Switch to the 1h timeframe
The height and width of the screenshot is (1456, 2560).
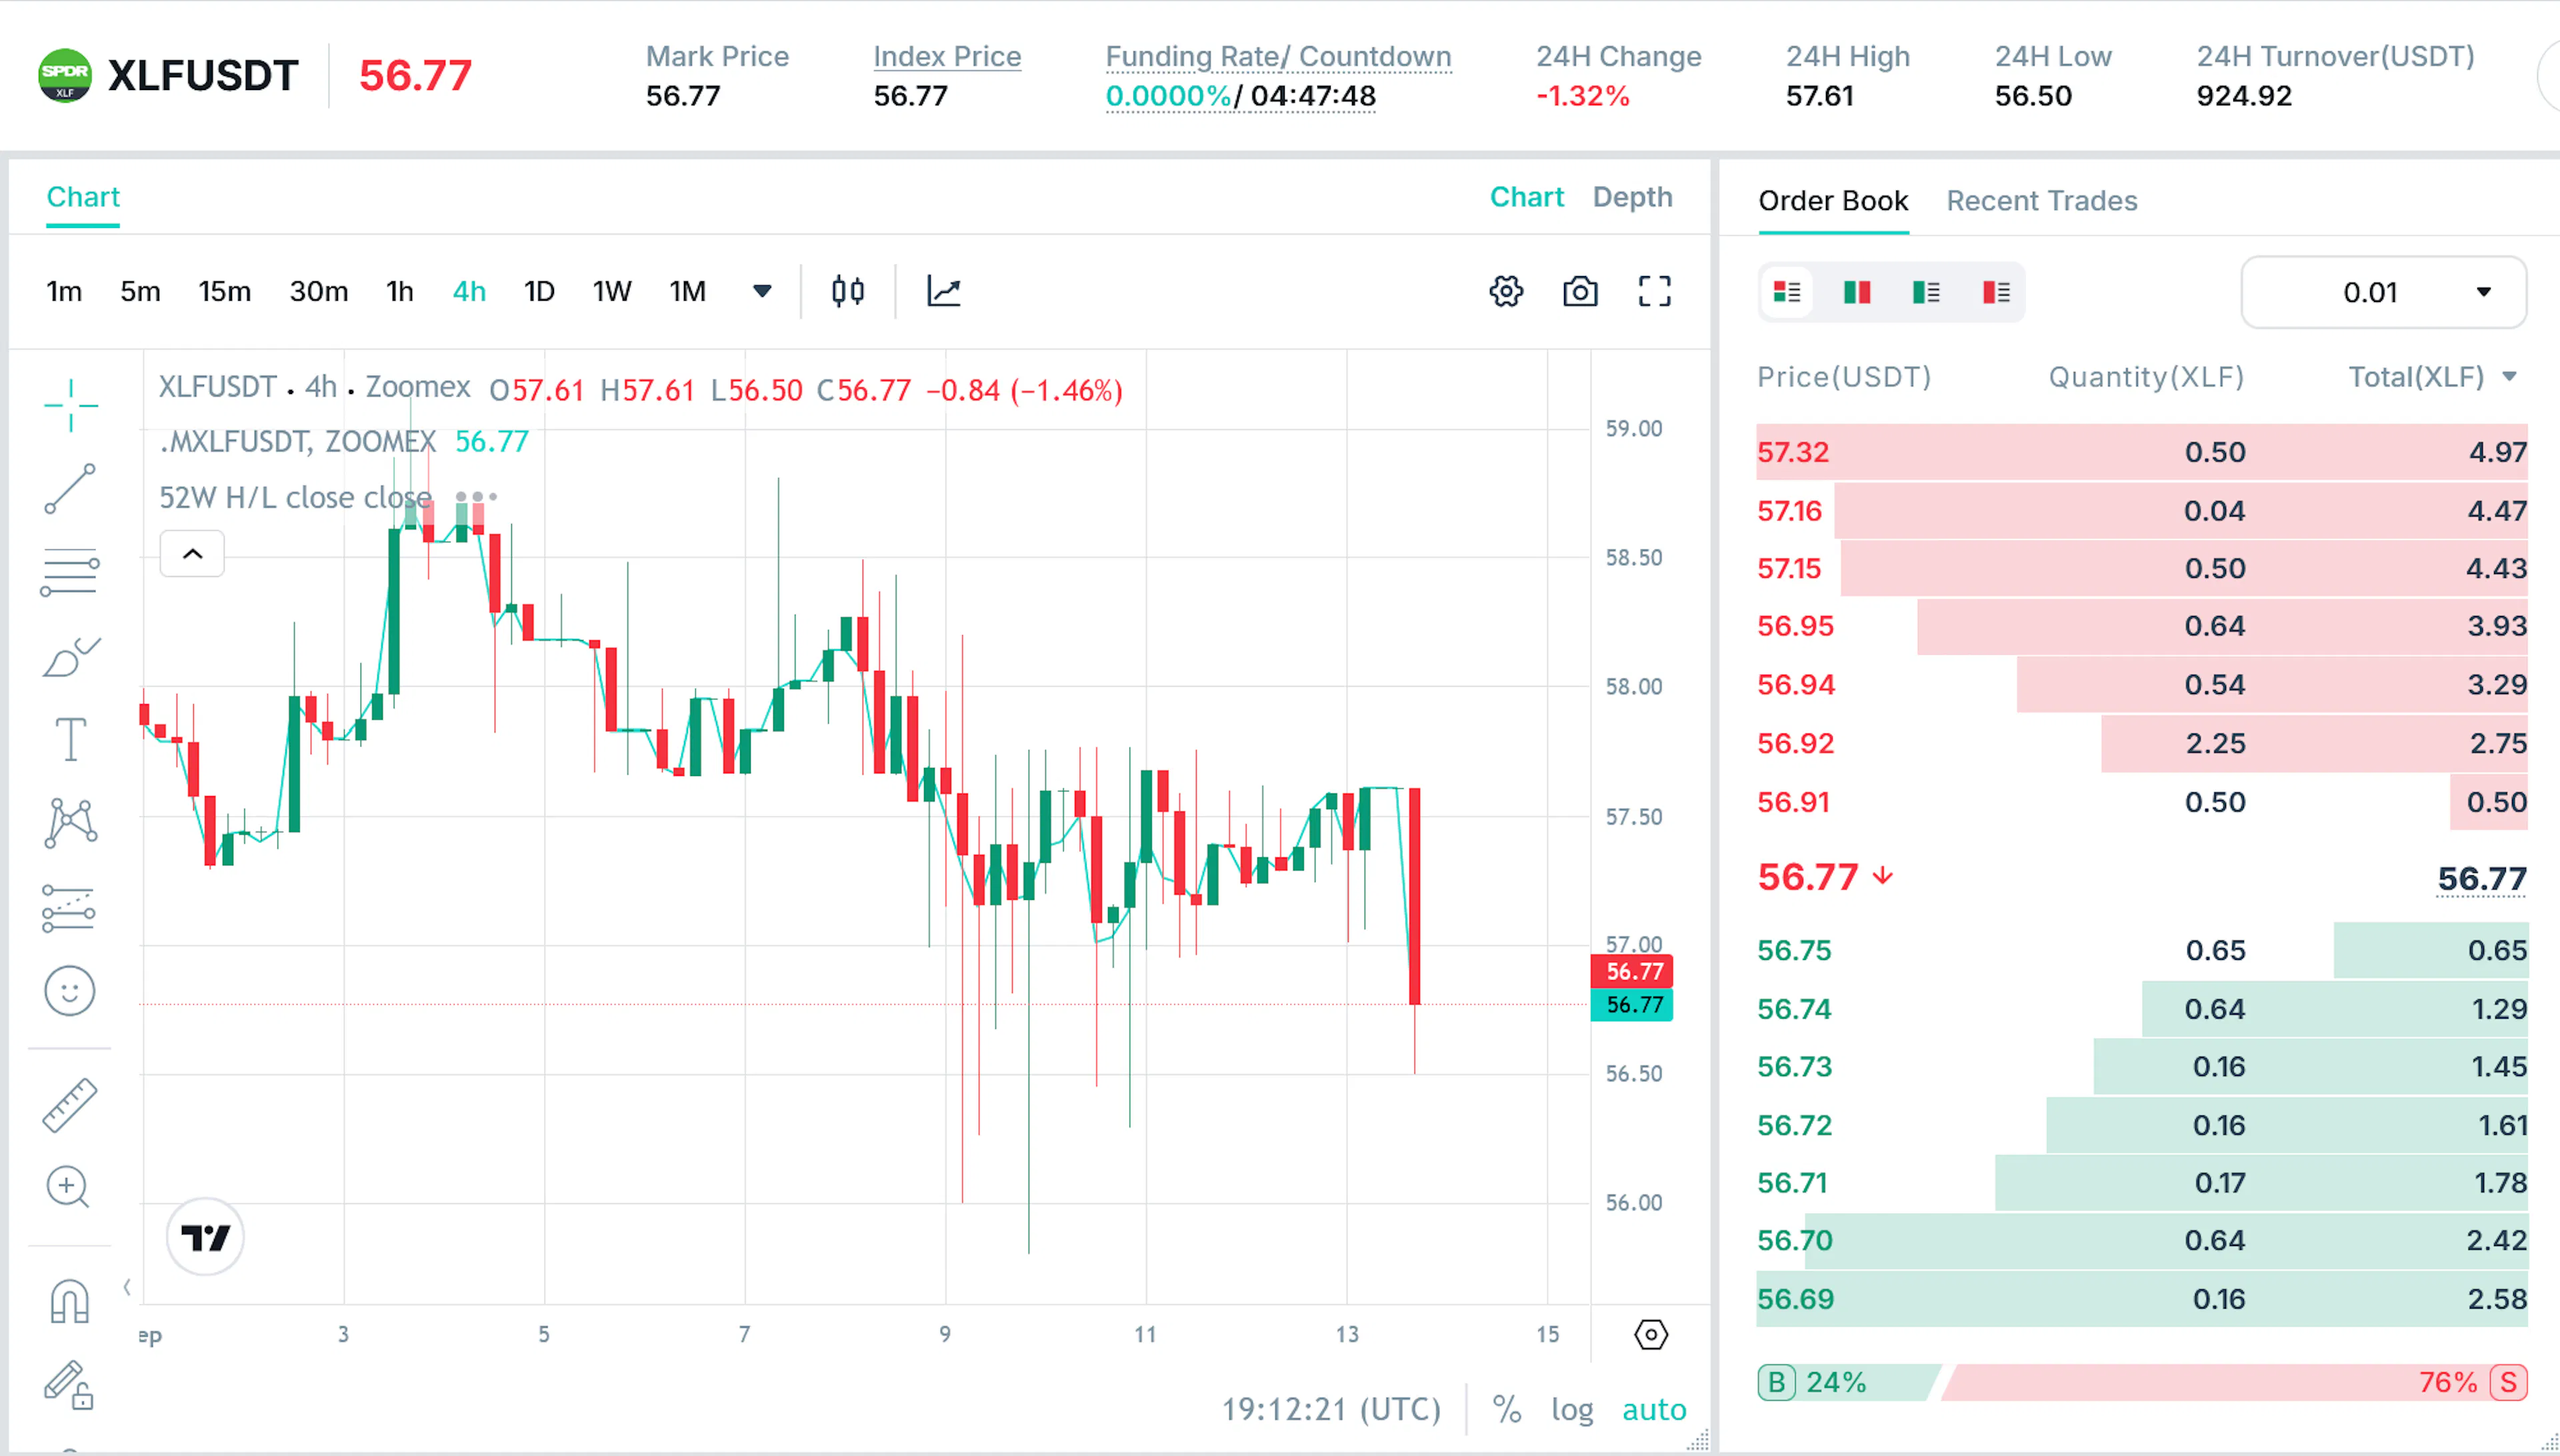click(400, 291)
